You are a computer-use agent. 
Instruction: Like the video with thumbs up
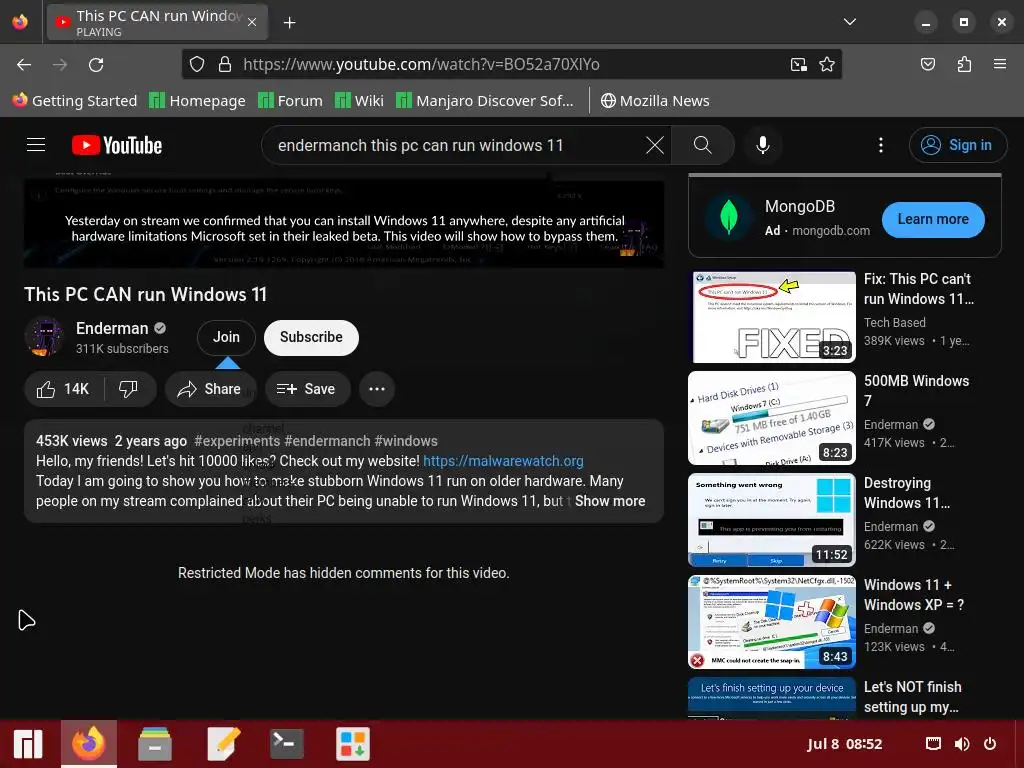[63, 389]
